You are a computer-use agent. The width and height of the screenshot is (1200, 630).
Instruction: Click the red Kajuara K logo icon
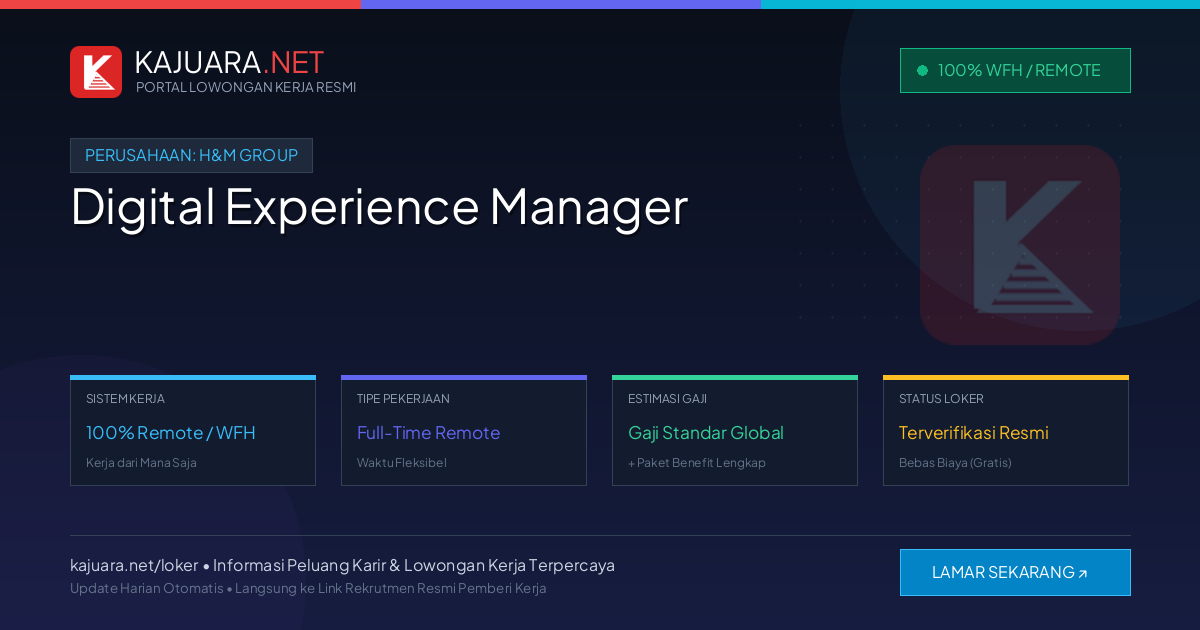[x=96, y=72]
